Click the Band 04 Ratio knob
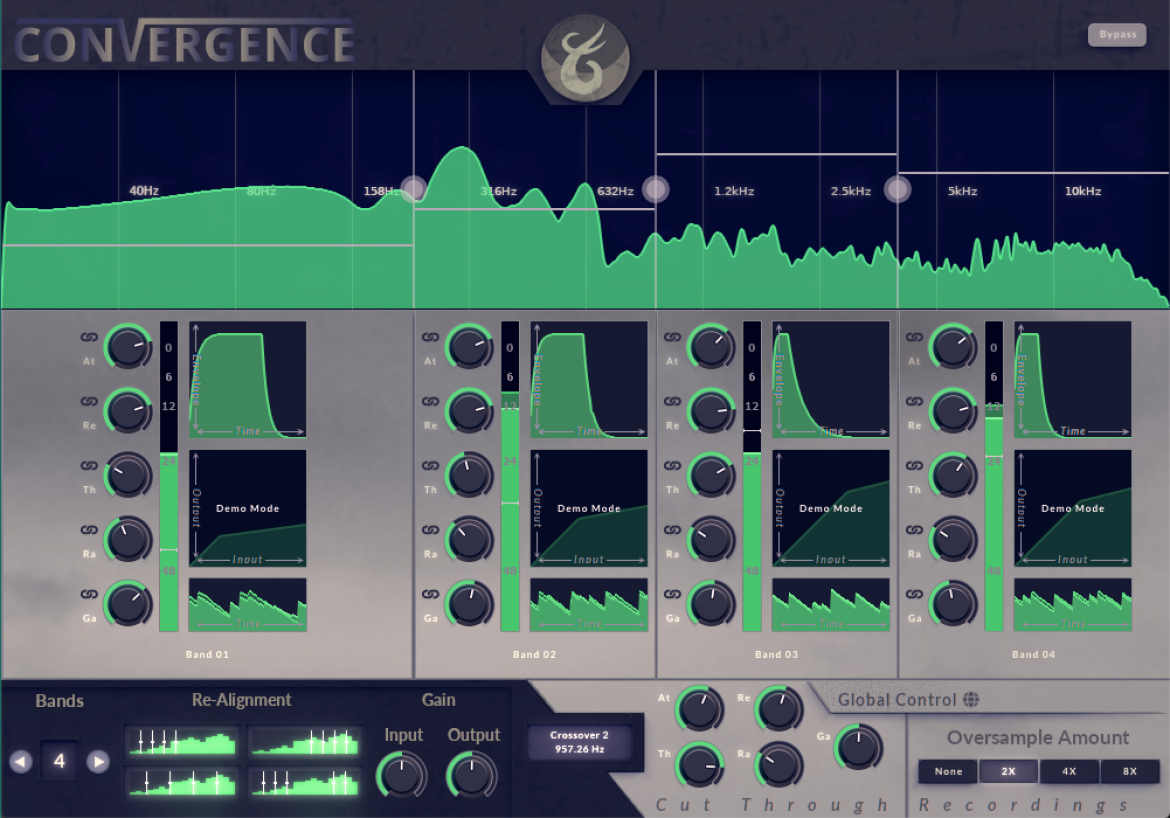Viewport: 1170px width, 818px height. pos(954,539)
